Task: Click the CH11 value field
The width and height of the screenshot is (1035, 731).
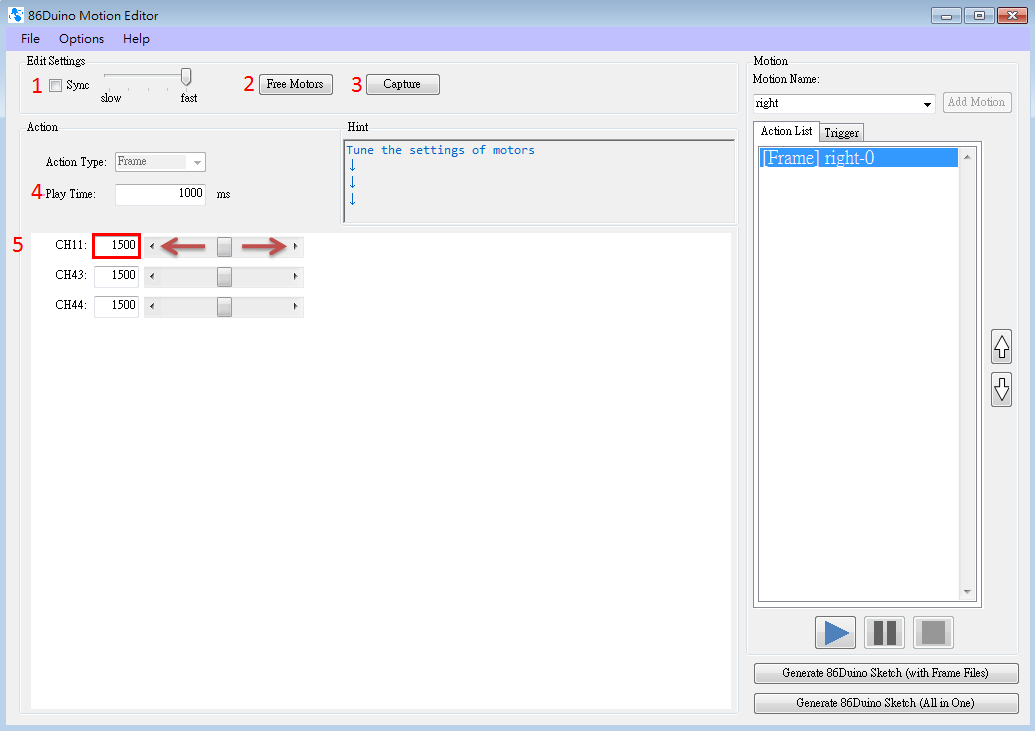Action: pyautogui.click(x=116, y=246)
